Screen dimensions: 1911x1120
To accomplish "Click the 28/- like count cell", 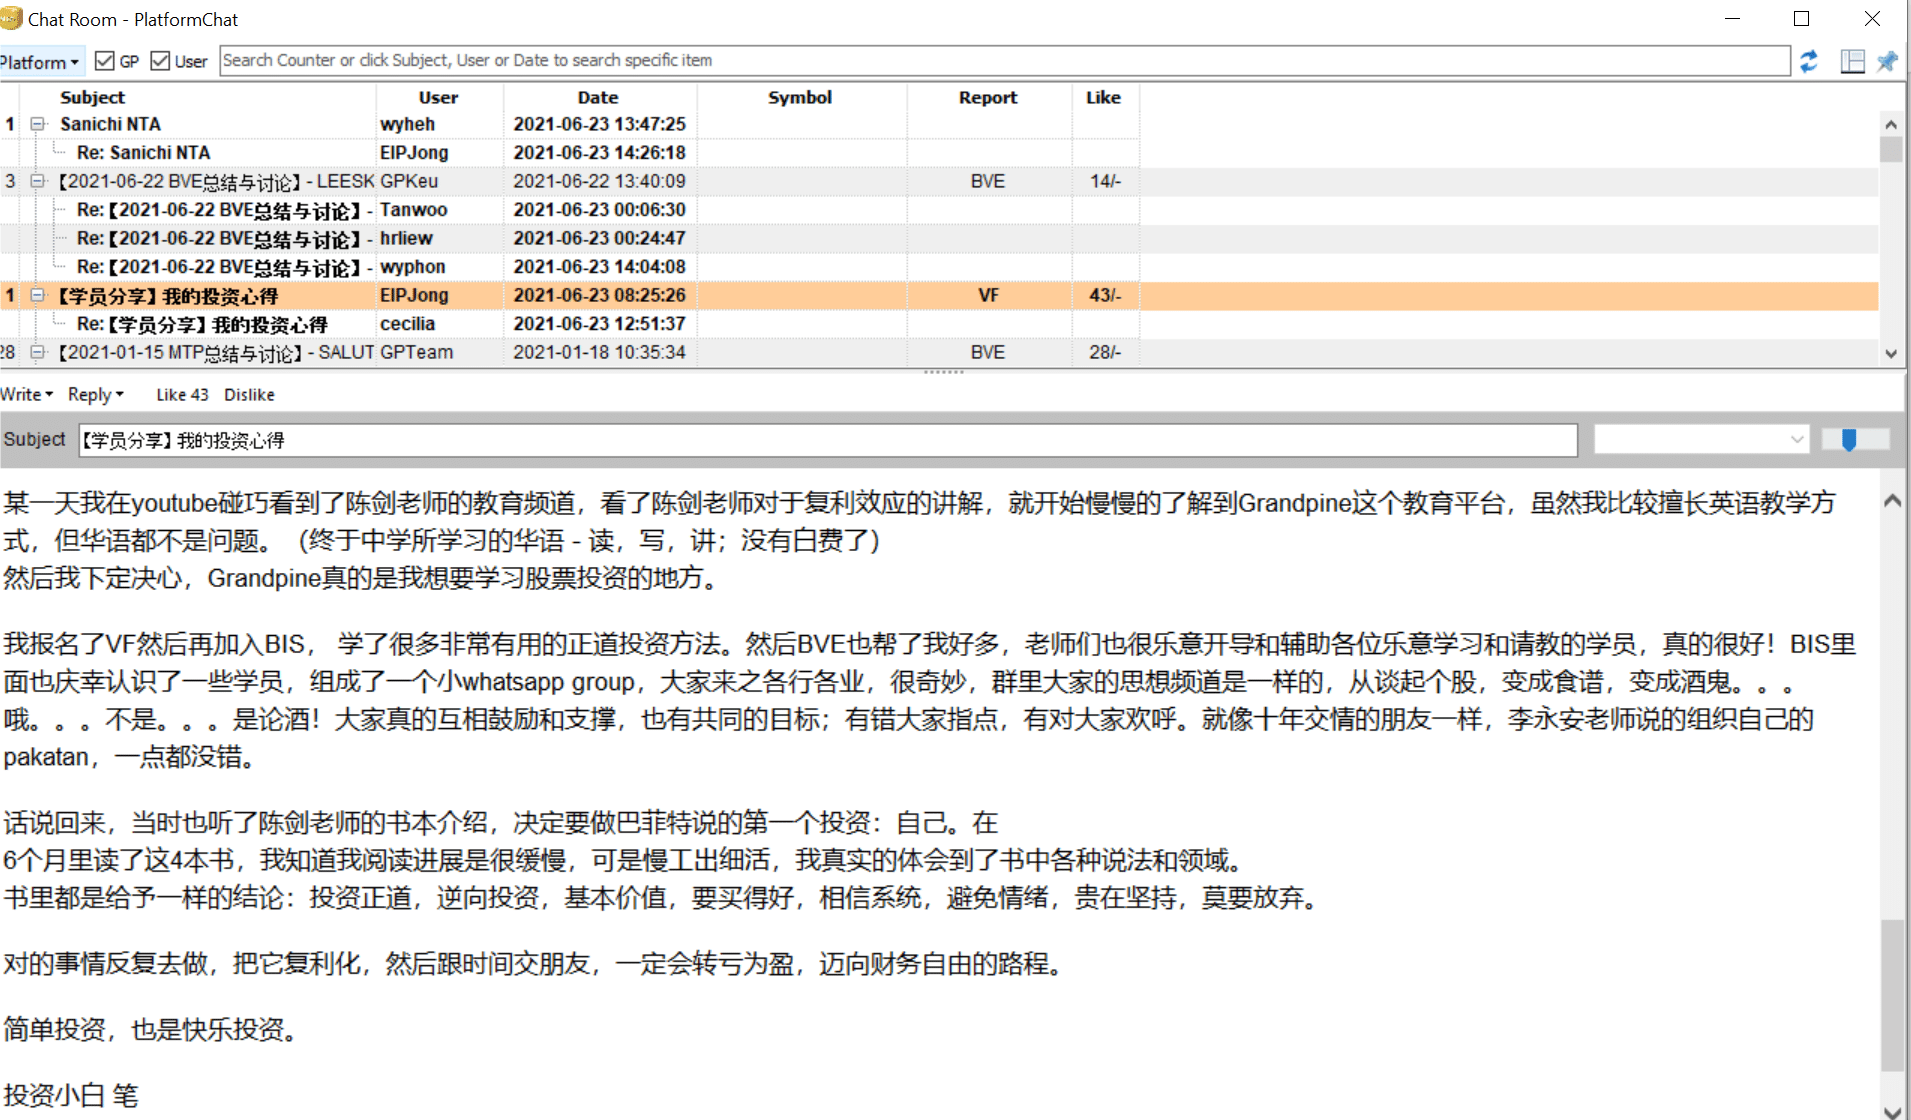I will coord(1105,352).
